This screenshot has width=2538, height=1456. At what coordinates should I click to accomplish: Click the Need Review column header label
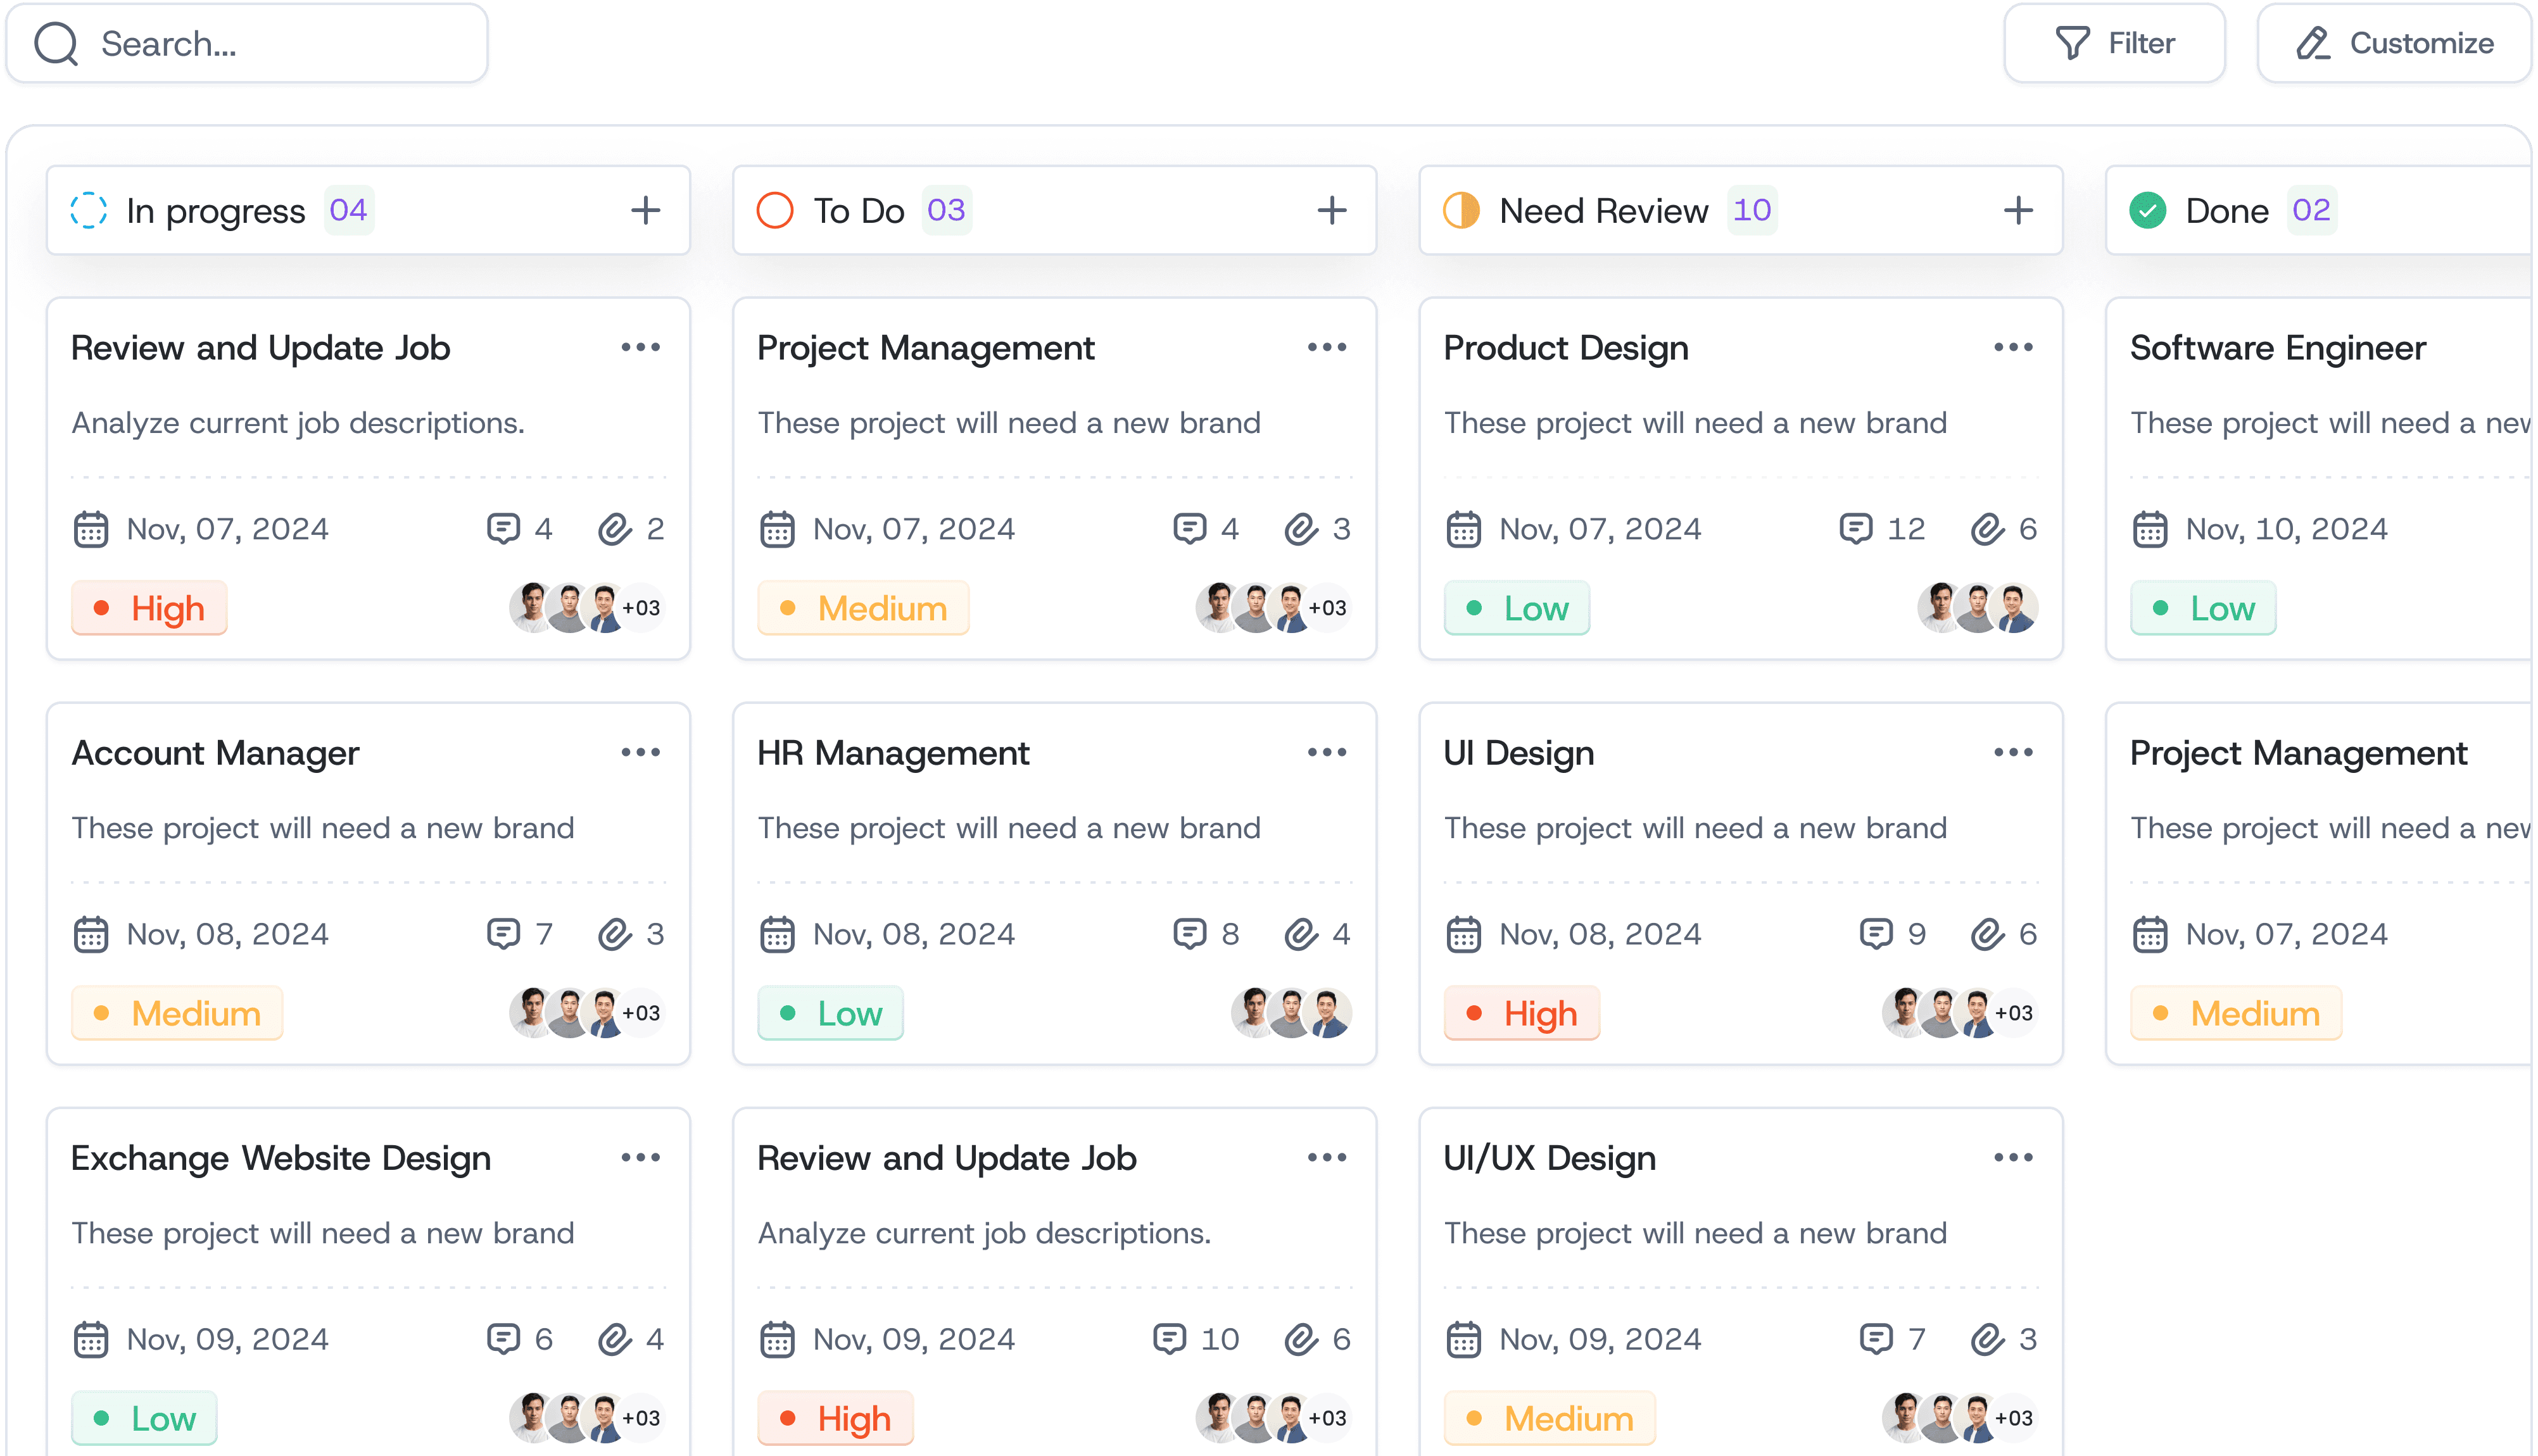(x=1604, y=211)
